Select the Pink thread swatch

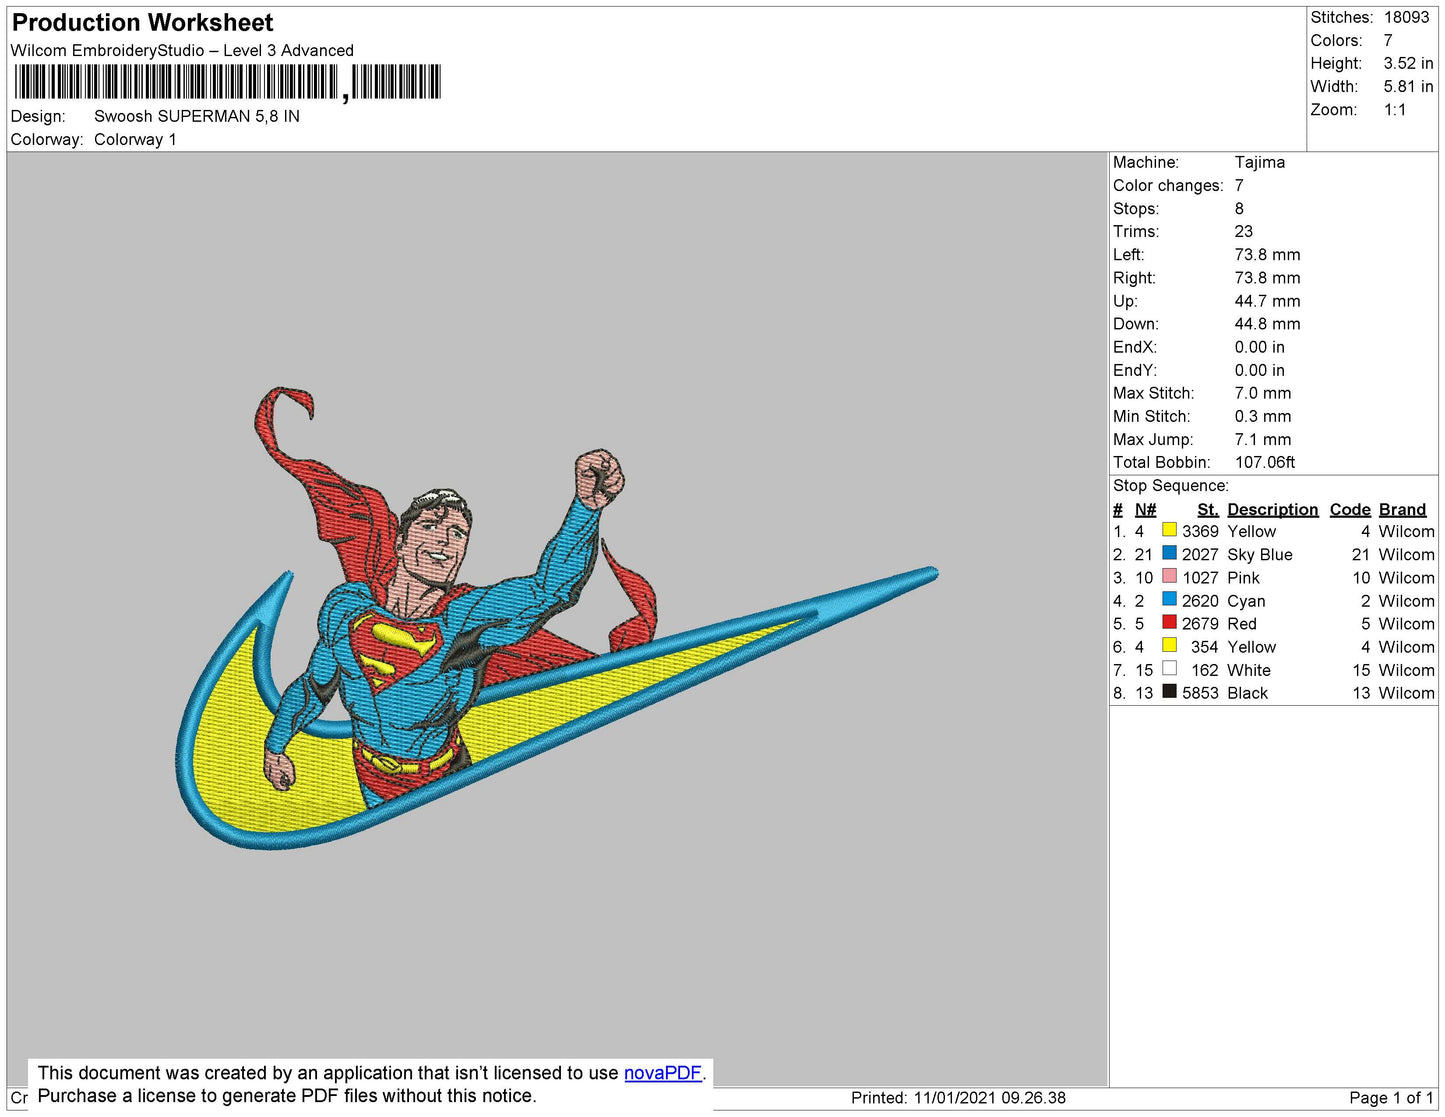click(x=1169, y=576)
